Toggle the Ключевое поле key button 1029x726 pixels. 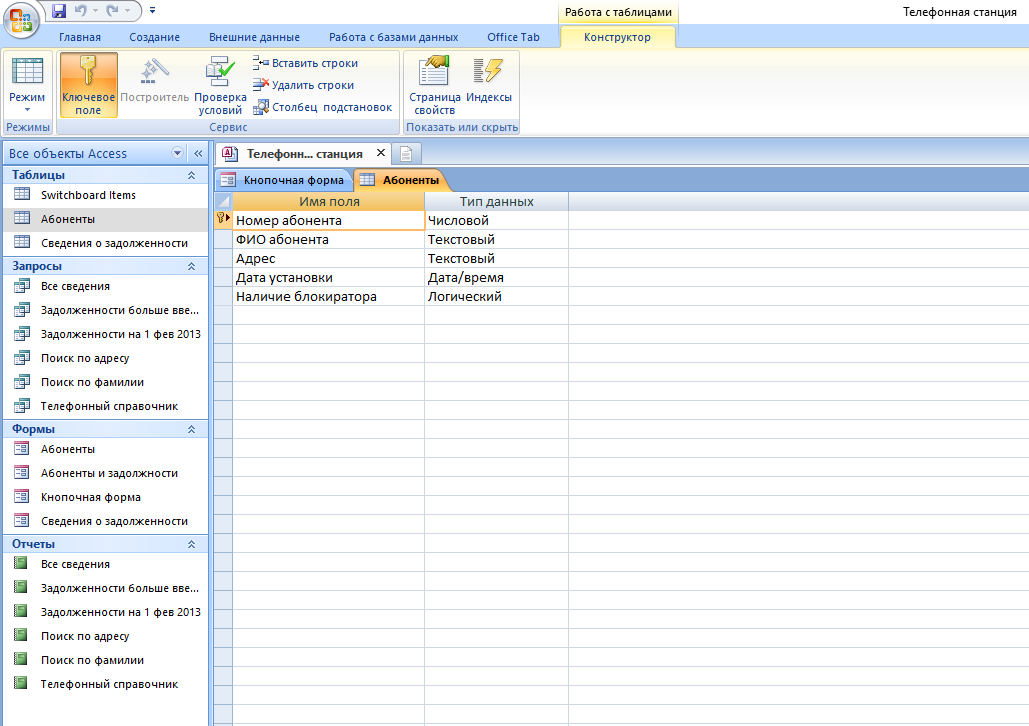(x=88, y=85)
